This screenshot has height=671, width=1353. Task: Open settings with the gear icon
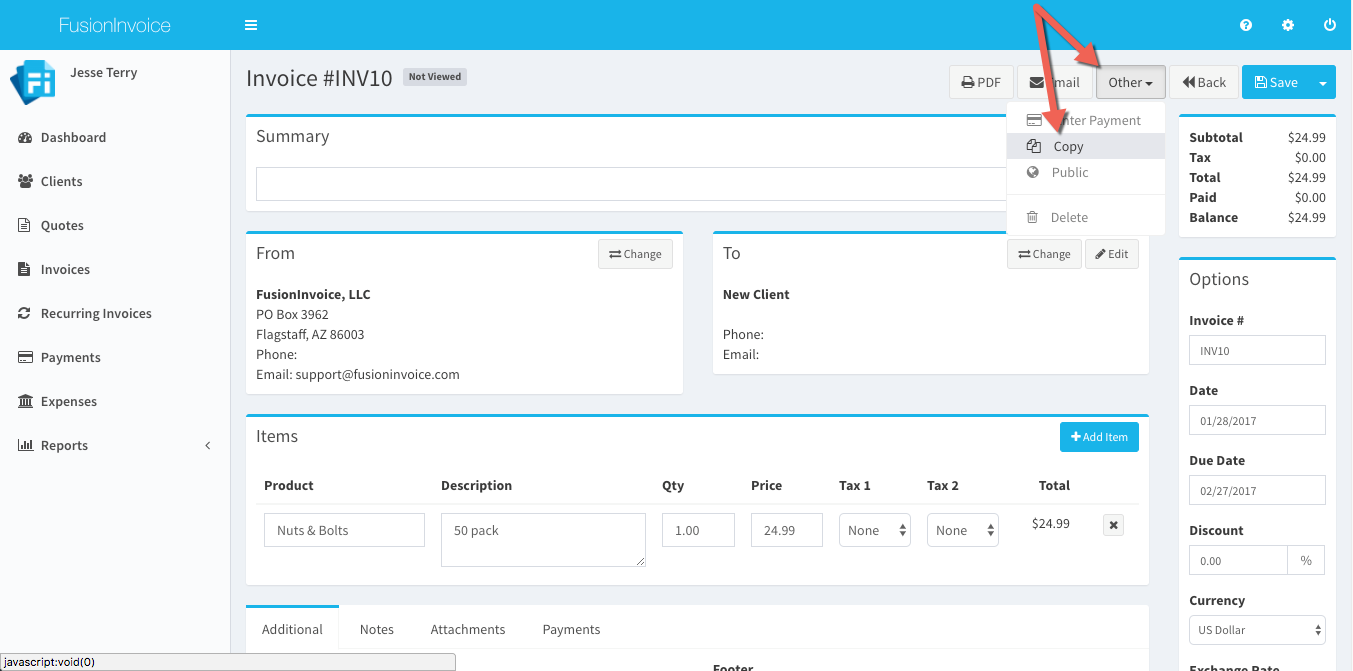point(1288,25)
